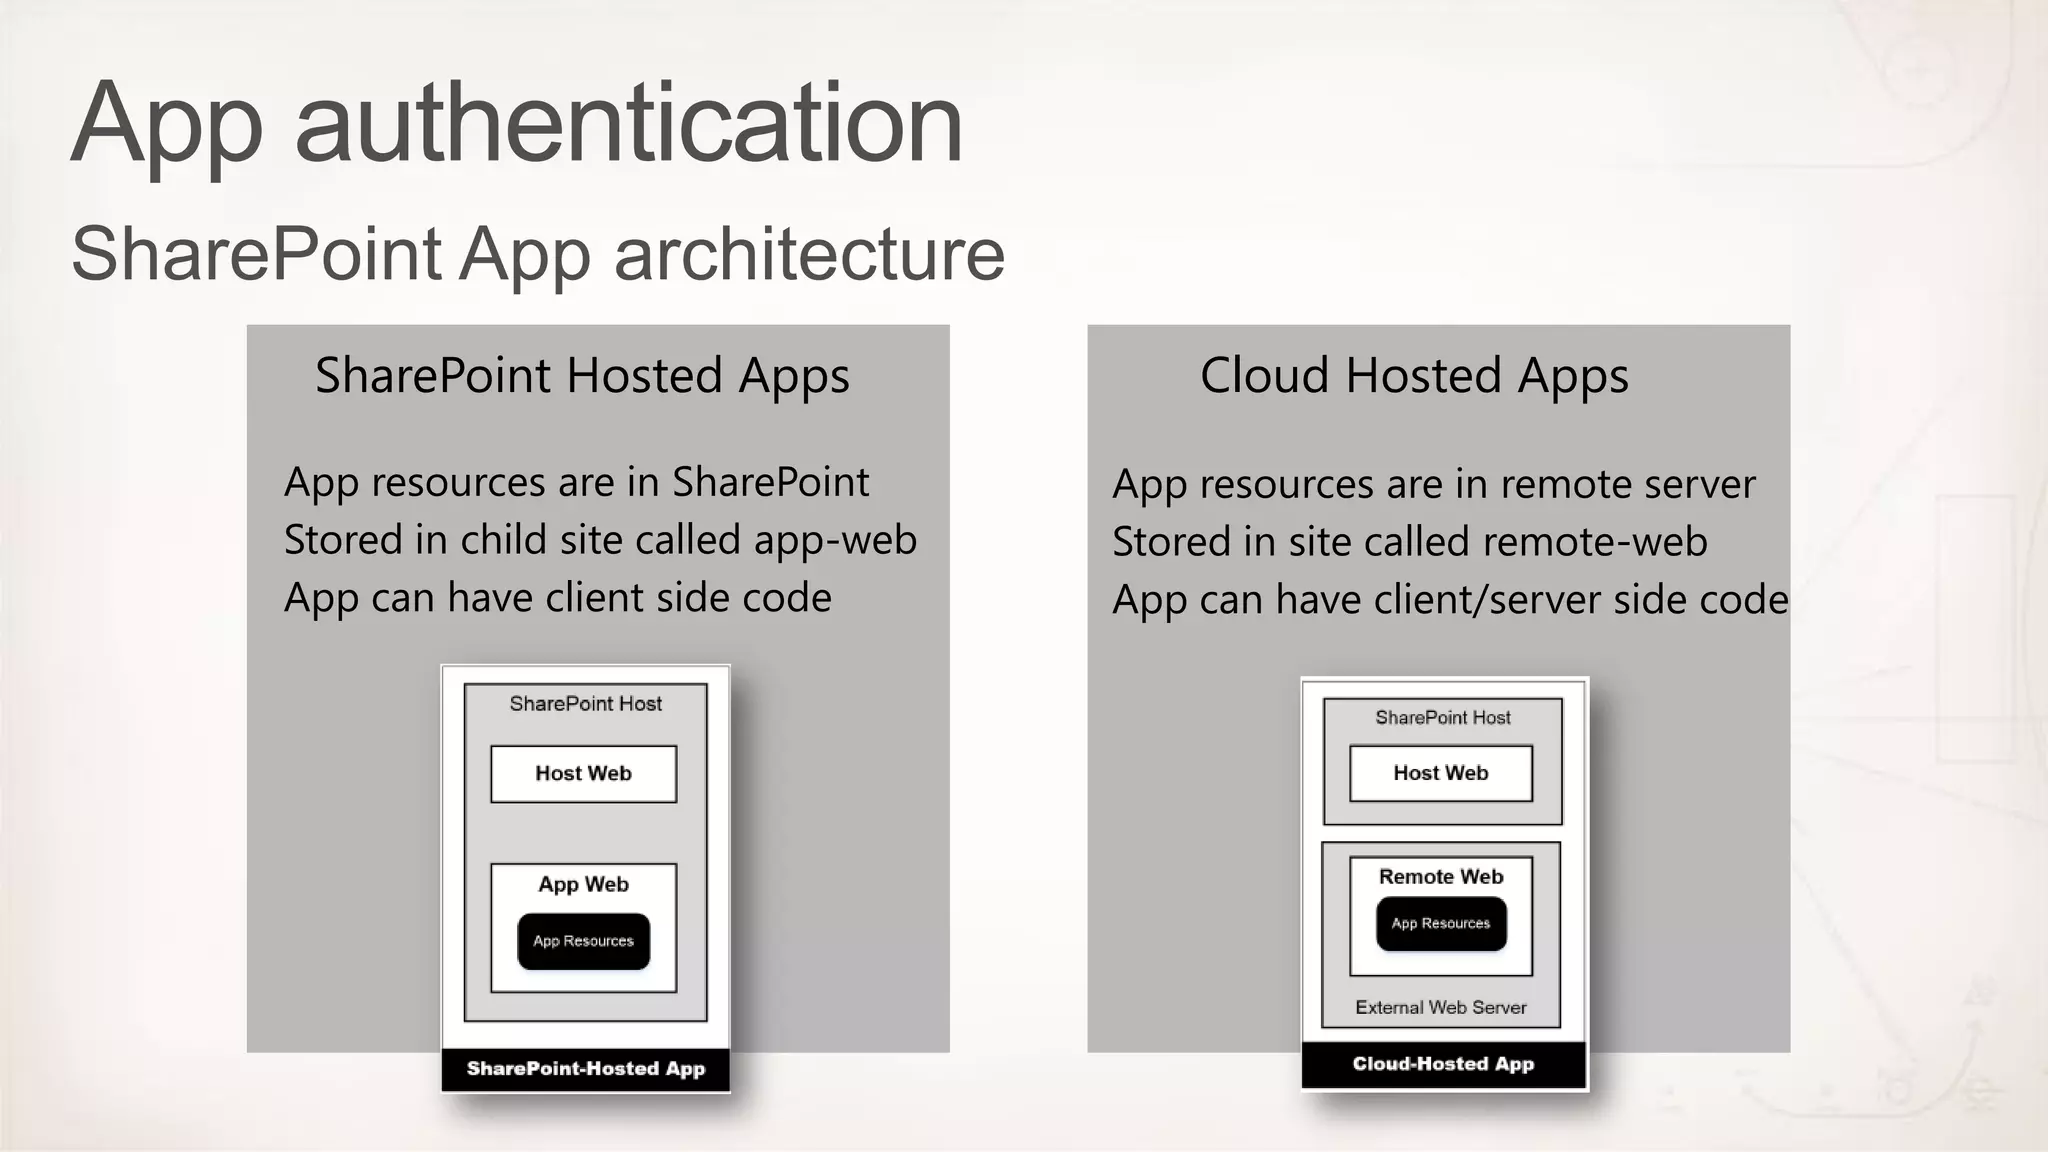Click the Remote Web label box
Viewport: 2048px width, 1152px height.
(1440, 876)
